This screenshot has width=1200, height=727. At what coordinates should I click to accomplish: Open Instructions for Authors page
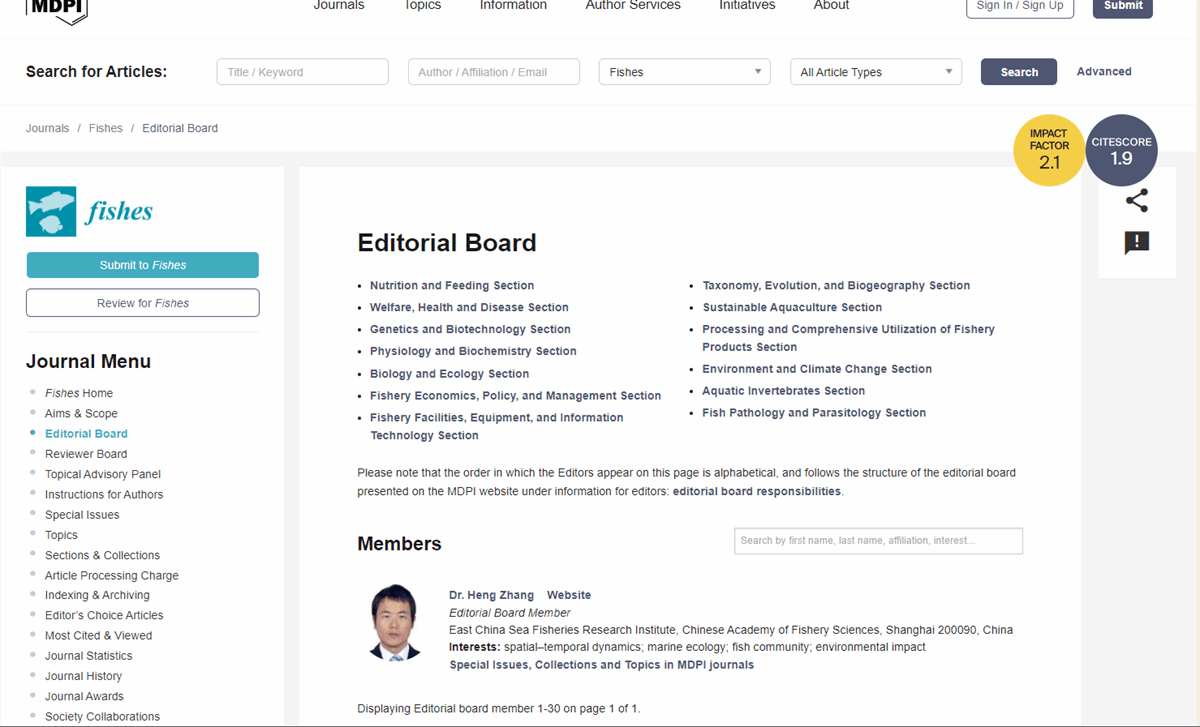(104, 494)
